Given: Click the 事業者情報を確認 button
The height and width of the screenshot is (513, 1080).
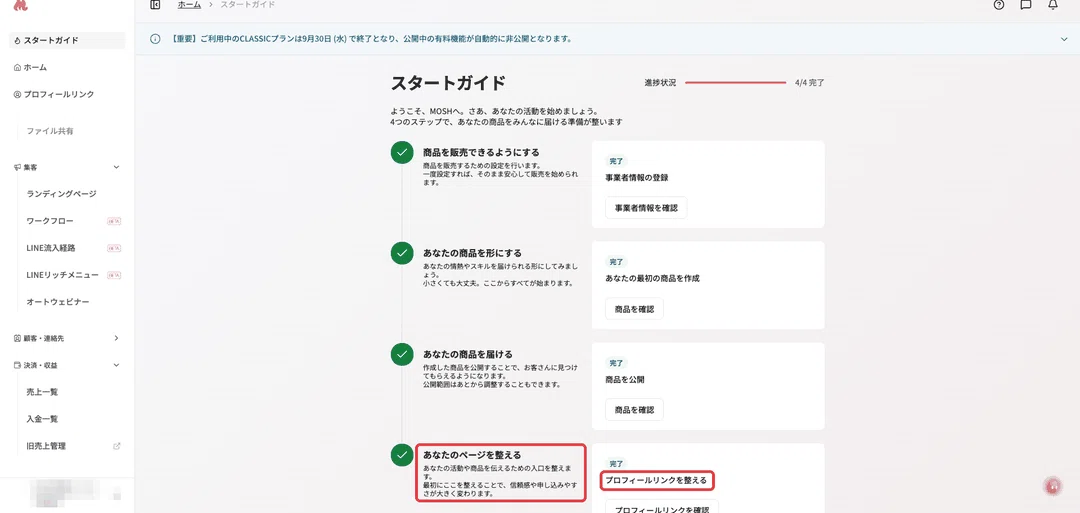Looking at the screenshot, I should click(646, 208).
